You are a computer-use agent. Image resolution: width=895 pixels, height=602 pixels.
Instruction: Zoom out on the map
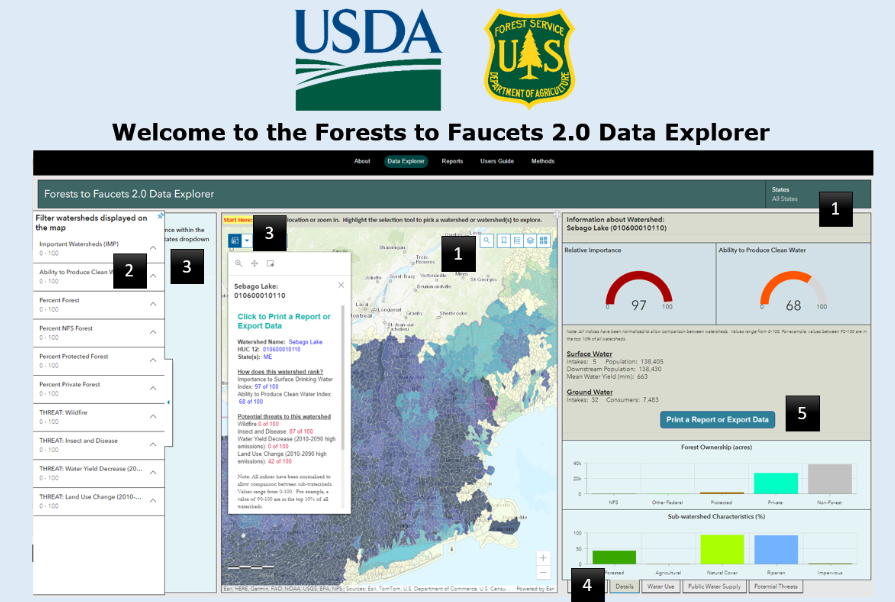(x=543, y=572)
